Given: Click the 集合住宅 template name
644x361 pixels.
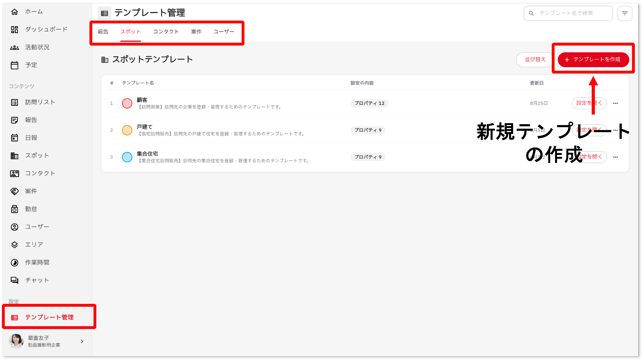Looking at the screenshot, I should point(147,153).
